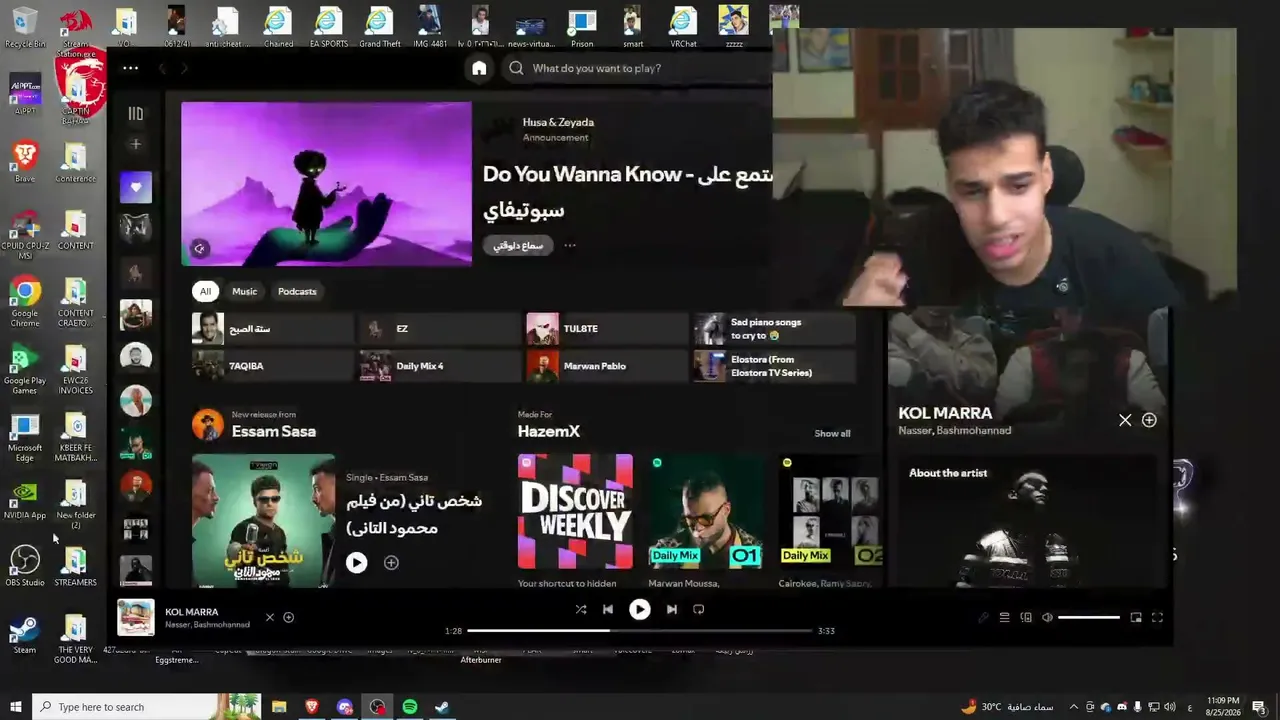Click the Spotify search field
Screen dimensions: 1280x720
tap(640, 68)
